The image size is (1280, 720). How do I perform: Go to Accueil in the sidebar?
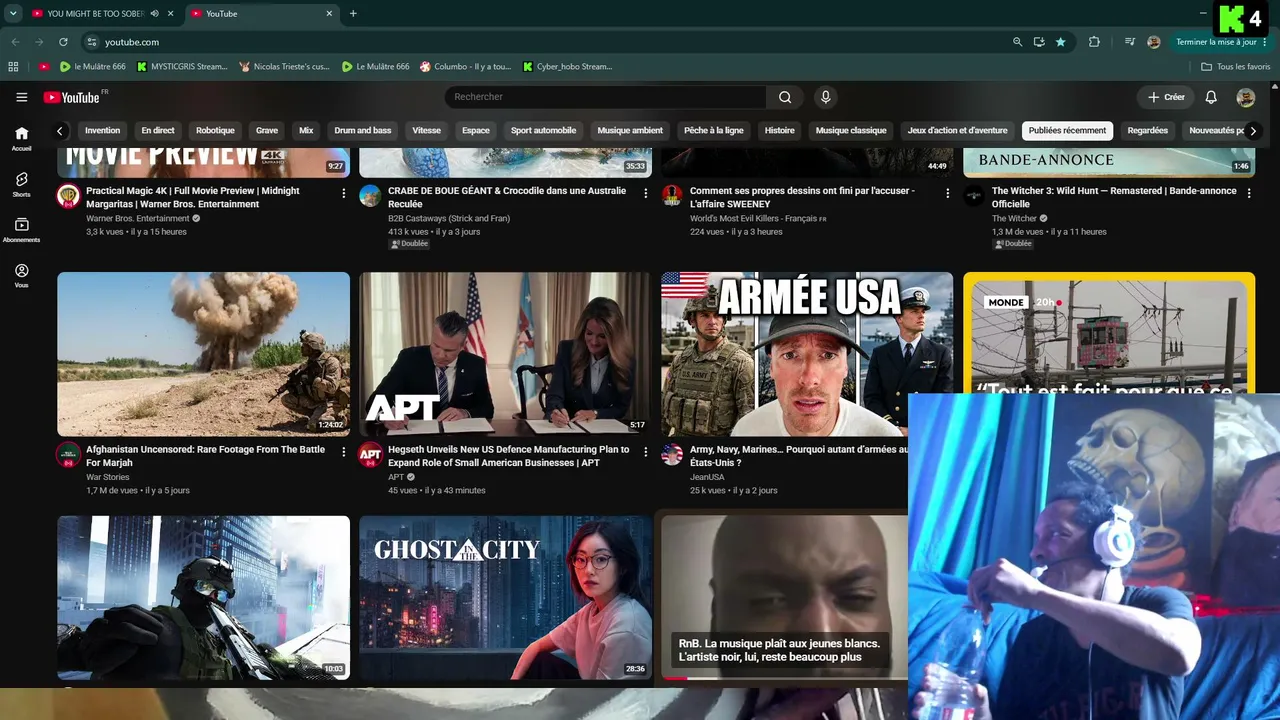[21, 138]
